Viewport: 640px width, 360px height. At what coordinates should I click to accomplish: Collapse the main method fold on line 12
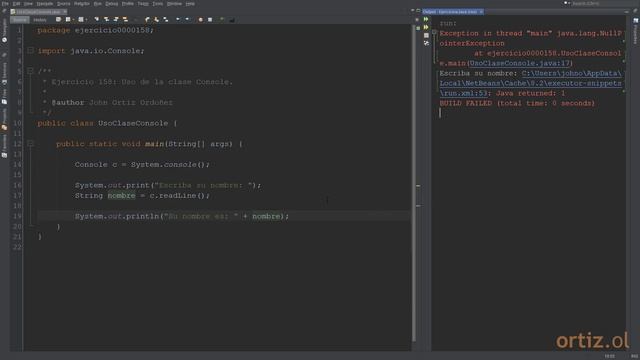30,143
